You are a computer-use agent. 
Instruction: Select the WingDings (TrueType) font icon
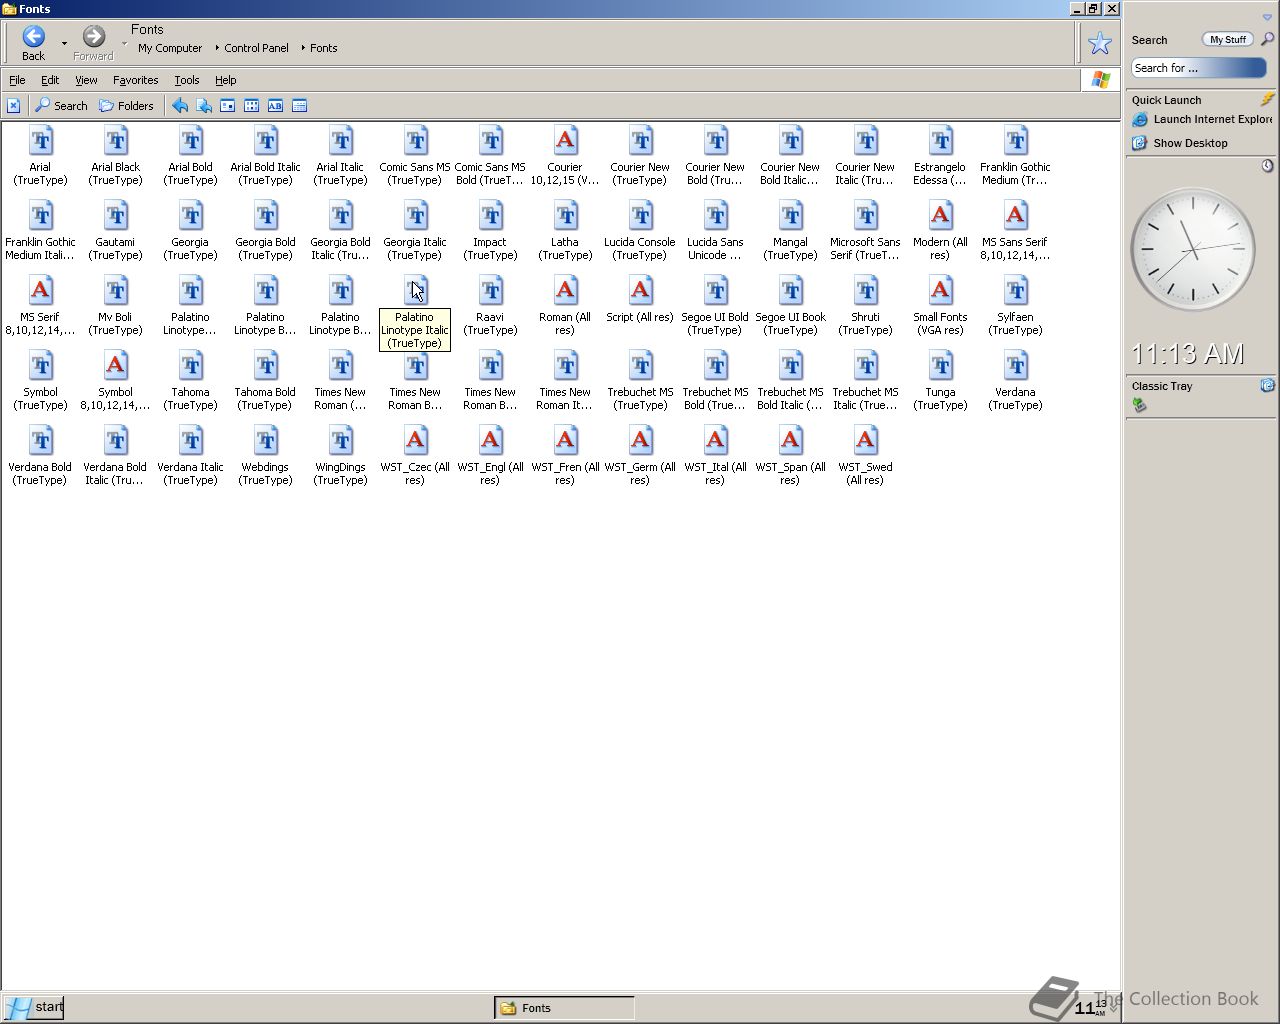(340, 442)
